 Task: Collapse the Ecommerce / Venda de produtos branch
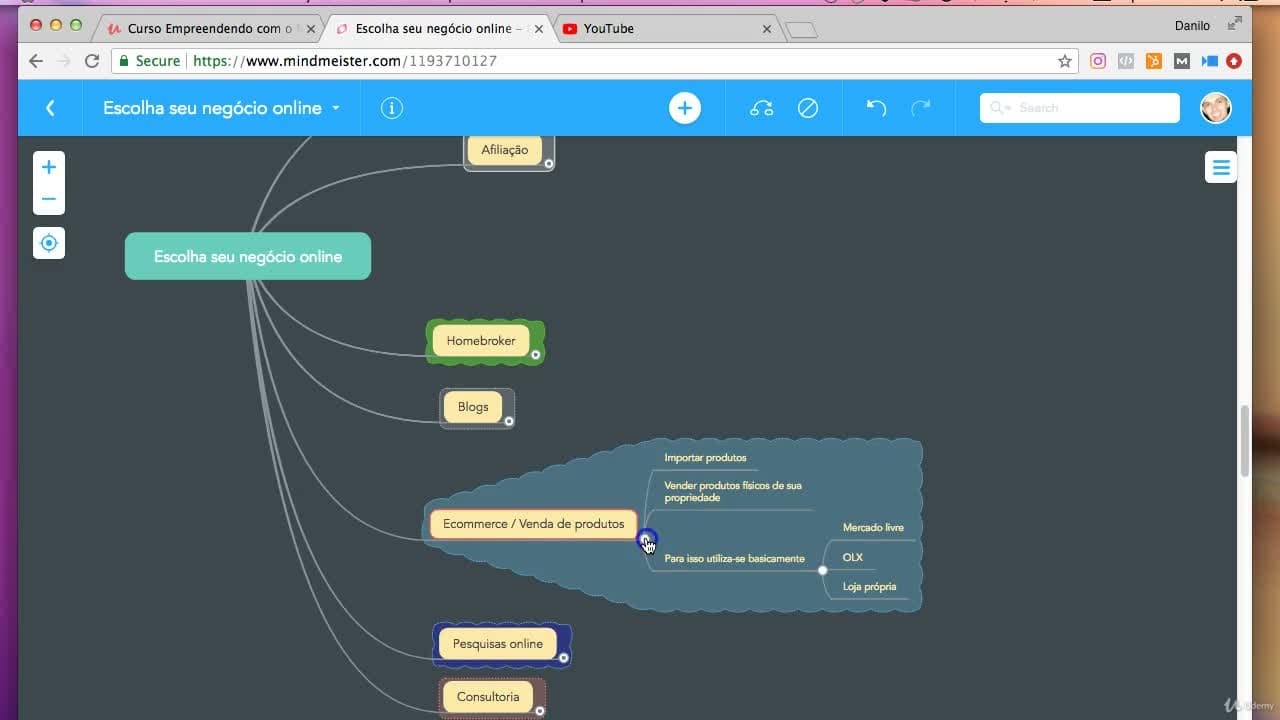(x=647, y=540)
